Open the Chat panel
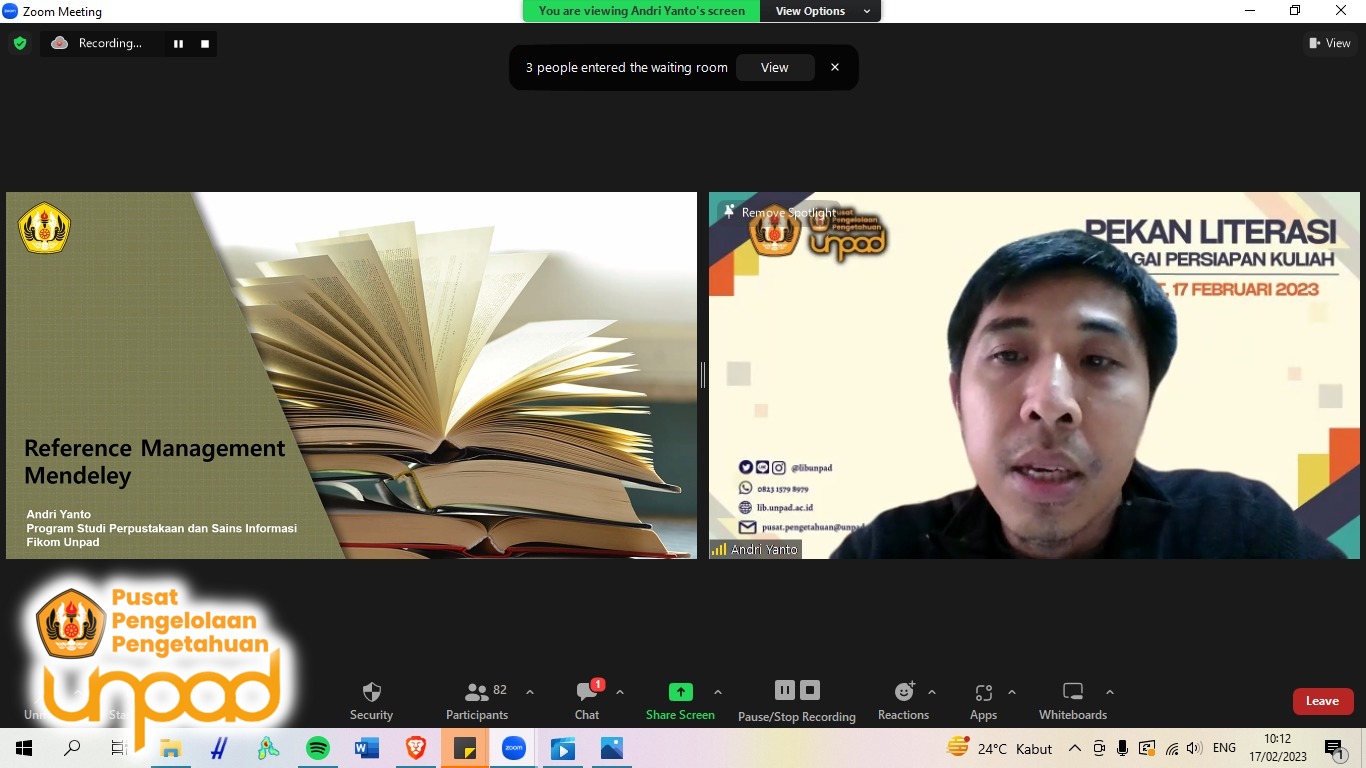The image size is (1366, 768). point(588,701)
